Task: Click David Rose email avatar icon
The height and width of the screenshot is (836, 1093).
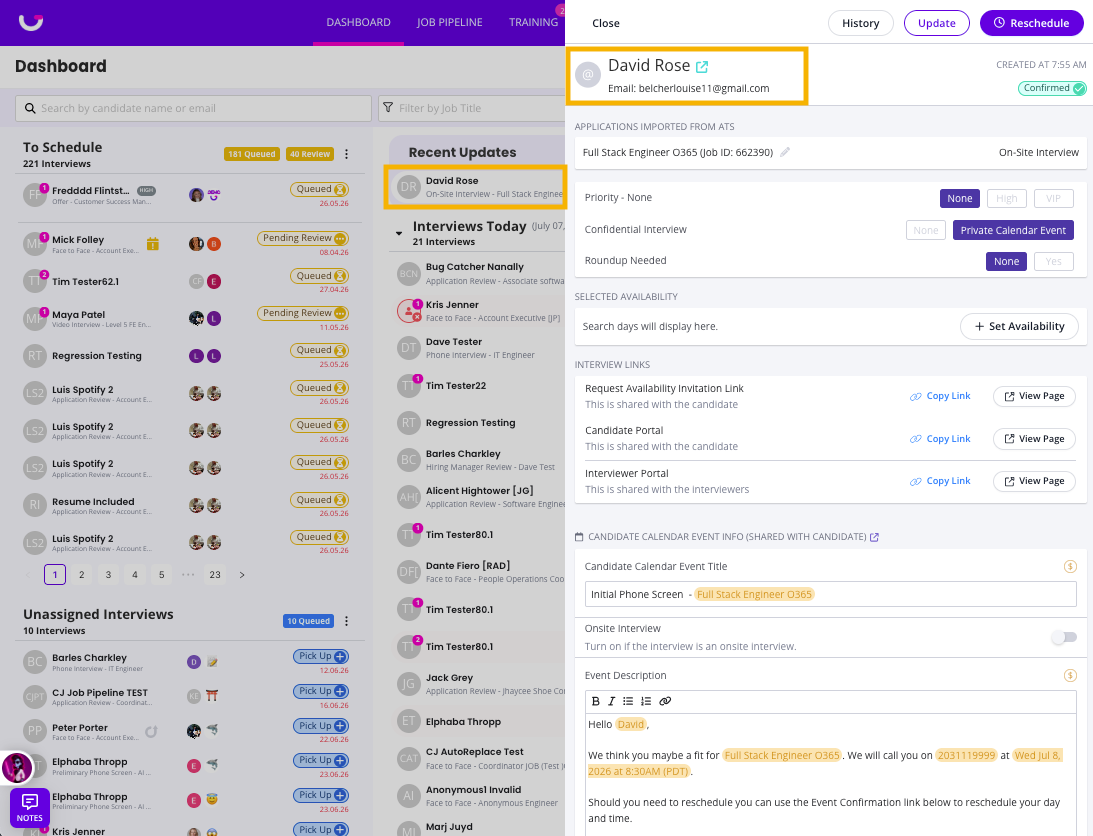Action: pos(588,74)
